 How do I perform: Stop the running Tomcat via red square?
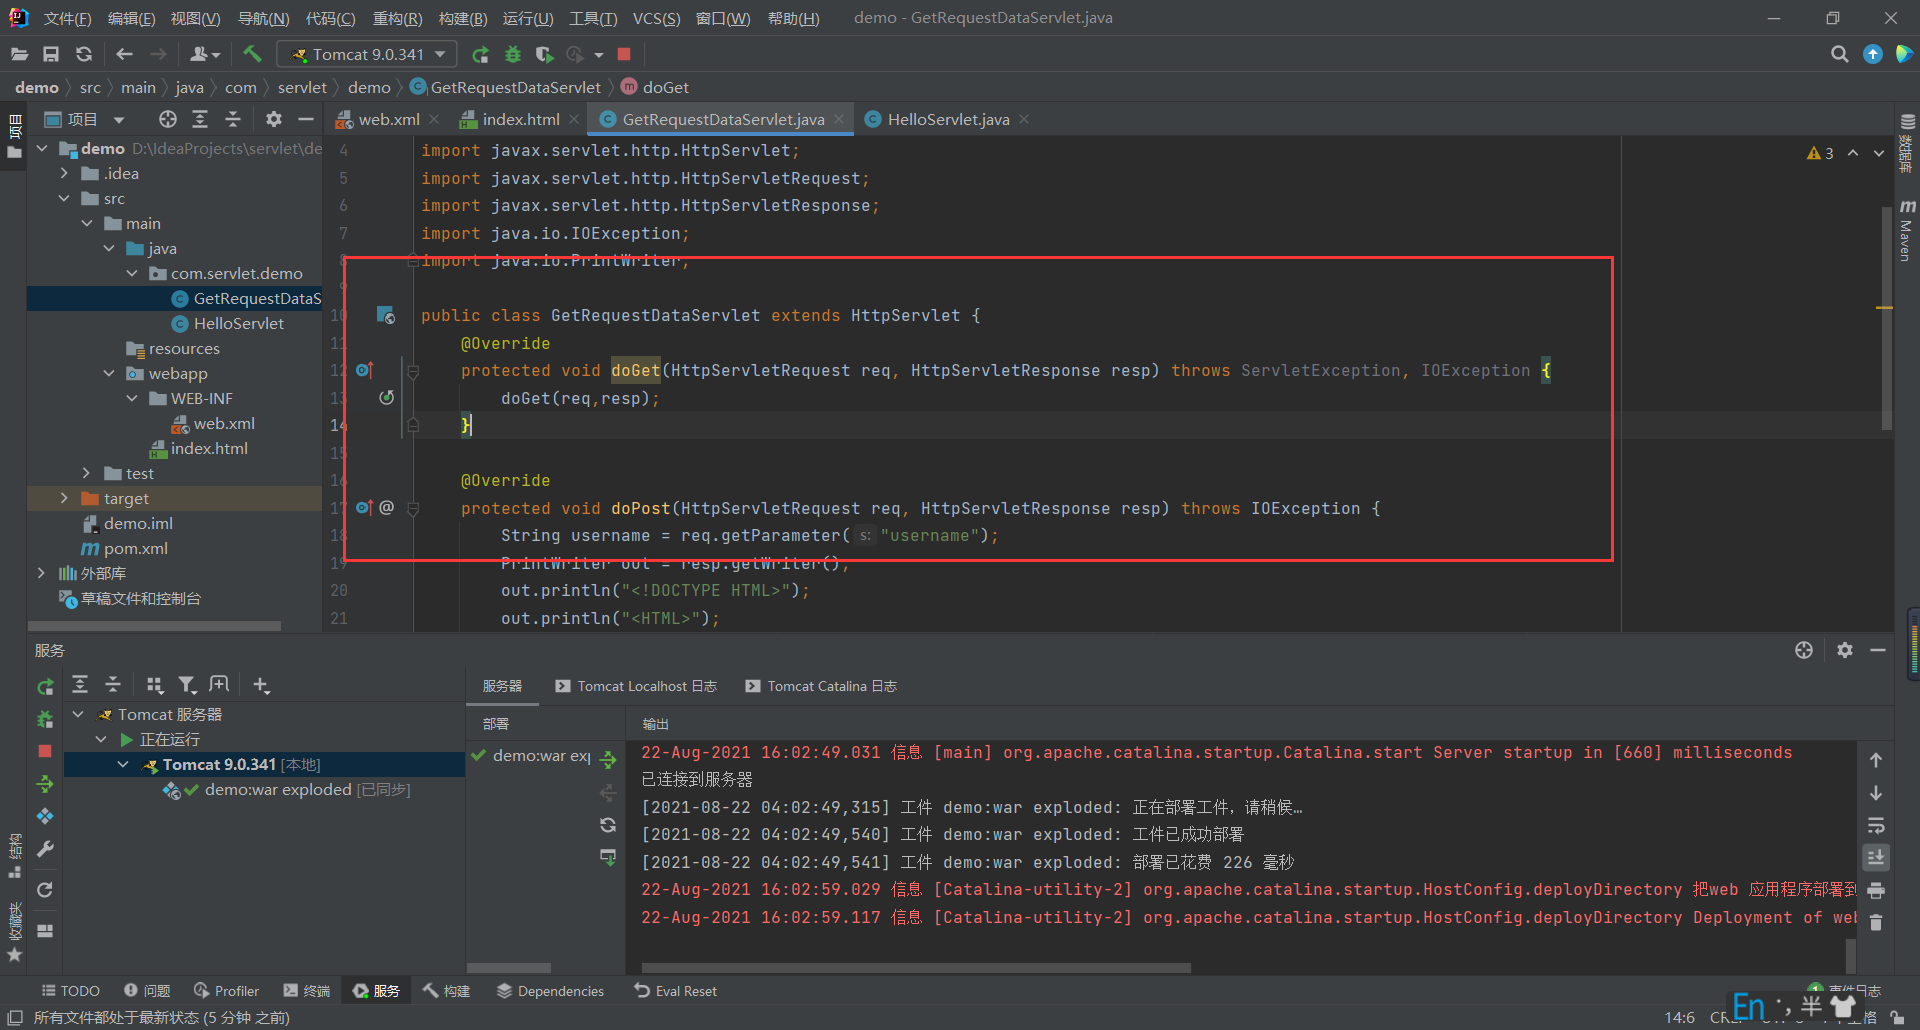tap(624, 54)
